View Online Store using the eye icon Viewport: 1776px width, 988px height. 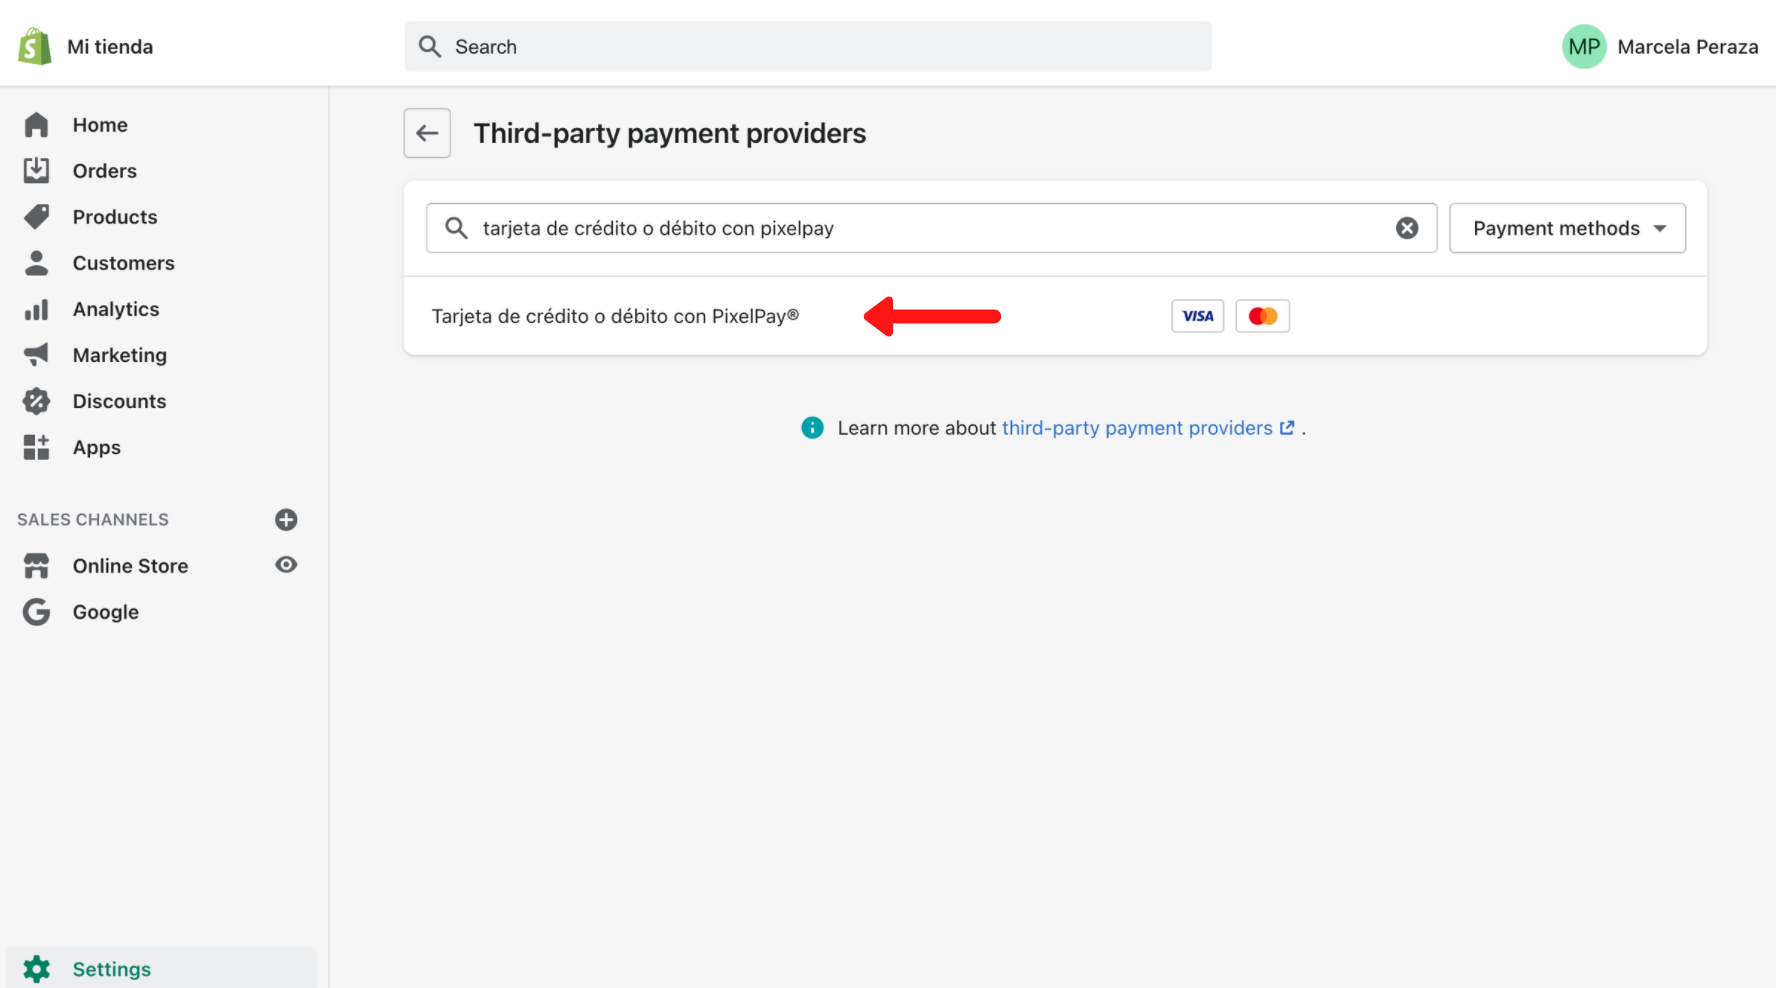pos(286,565)
